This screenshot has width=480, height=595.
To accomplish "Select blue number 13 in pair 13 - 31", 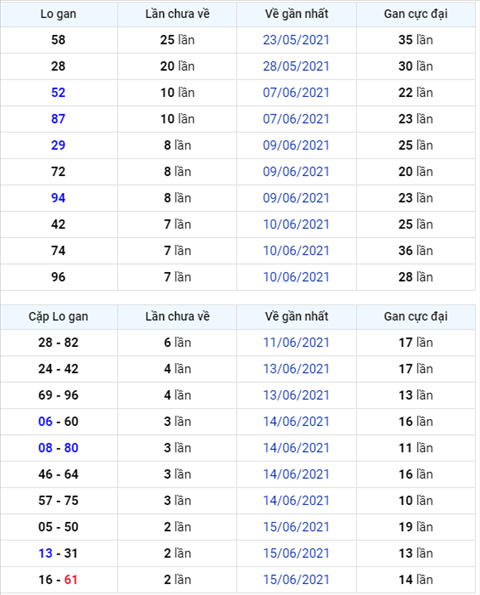I will [45, 553].
